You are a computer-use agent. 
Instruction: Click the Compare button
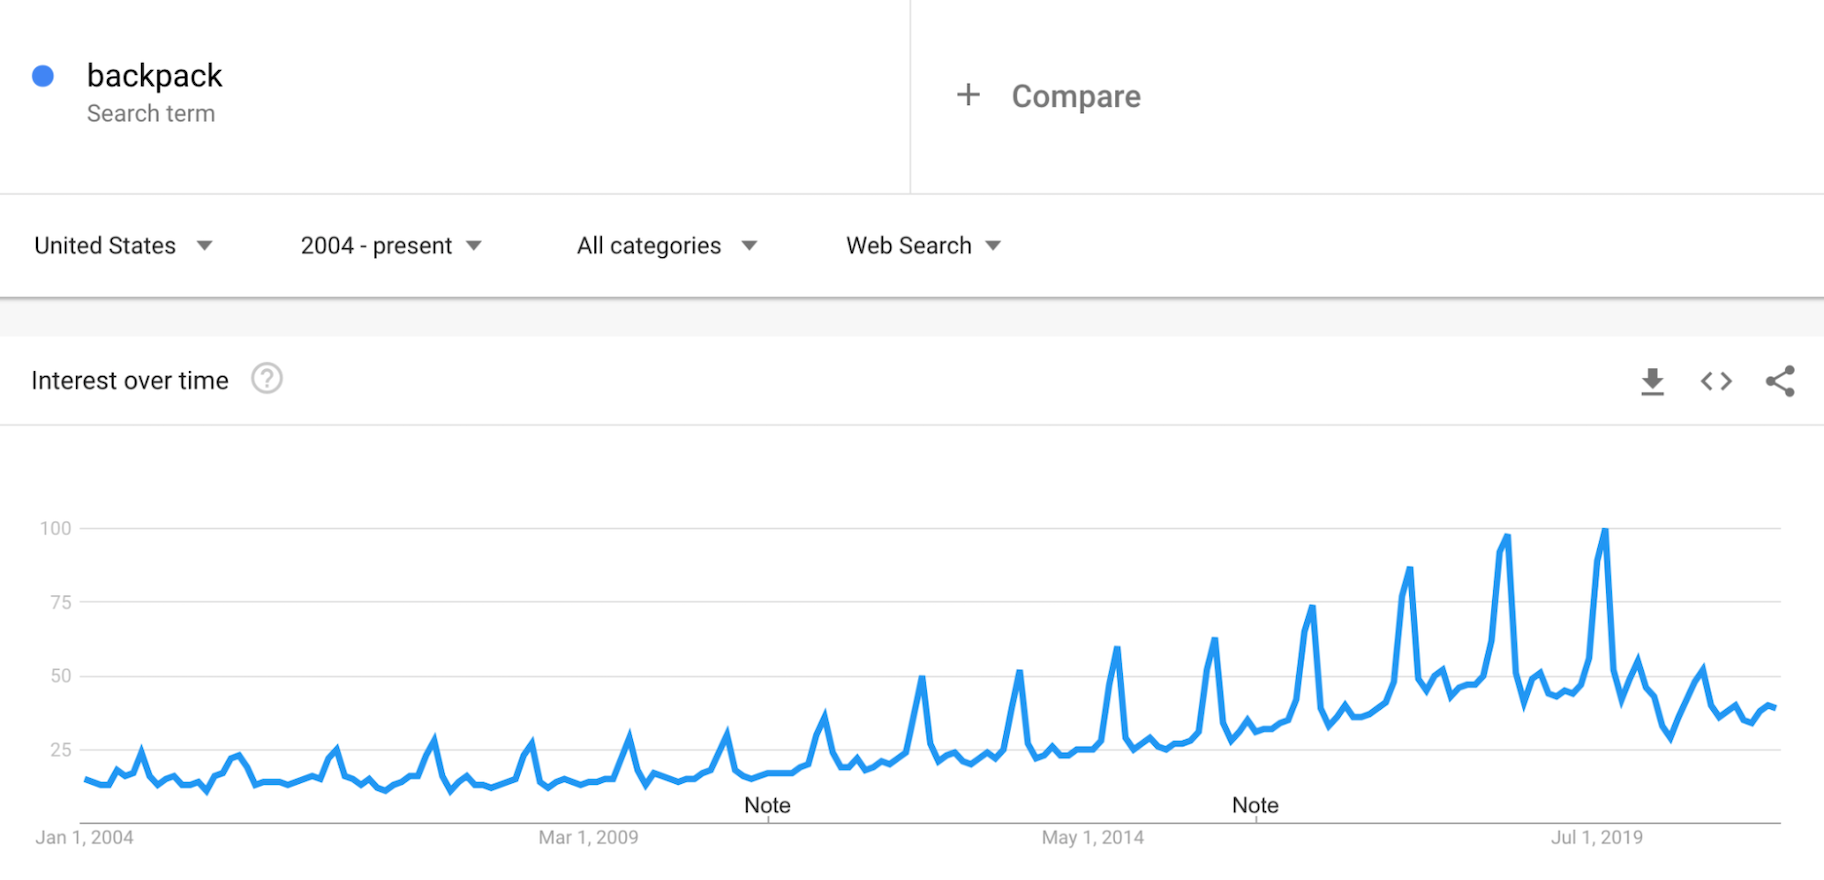click(1075, 96)
